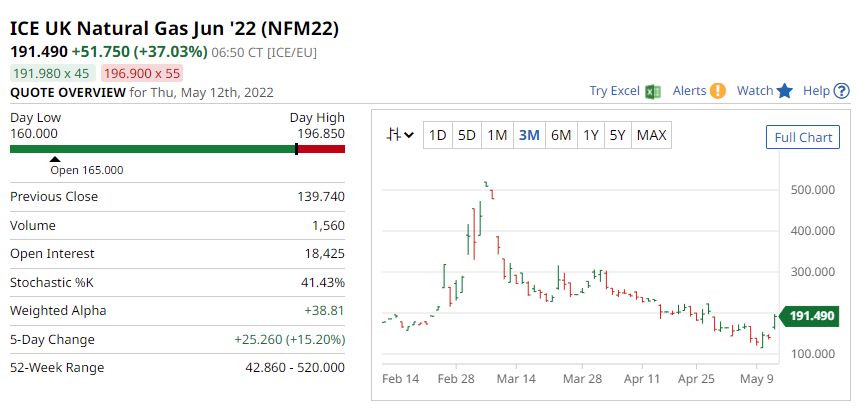
Task: Switch chart to 1D range
Action: point(437,135)
